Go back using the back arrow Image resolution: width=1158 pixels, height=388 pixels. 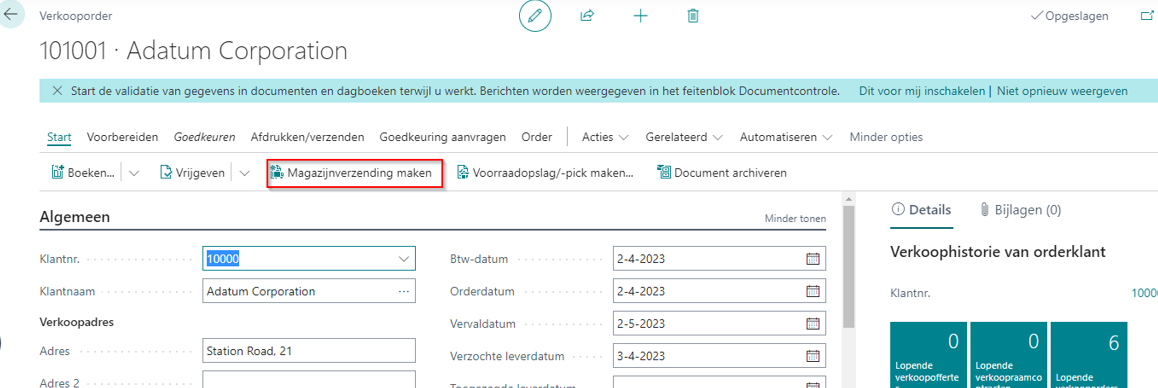11,13
